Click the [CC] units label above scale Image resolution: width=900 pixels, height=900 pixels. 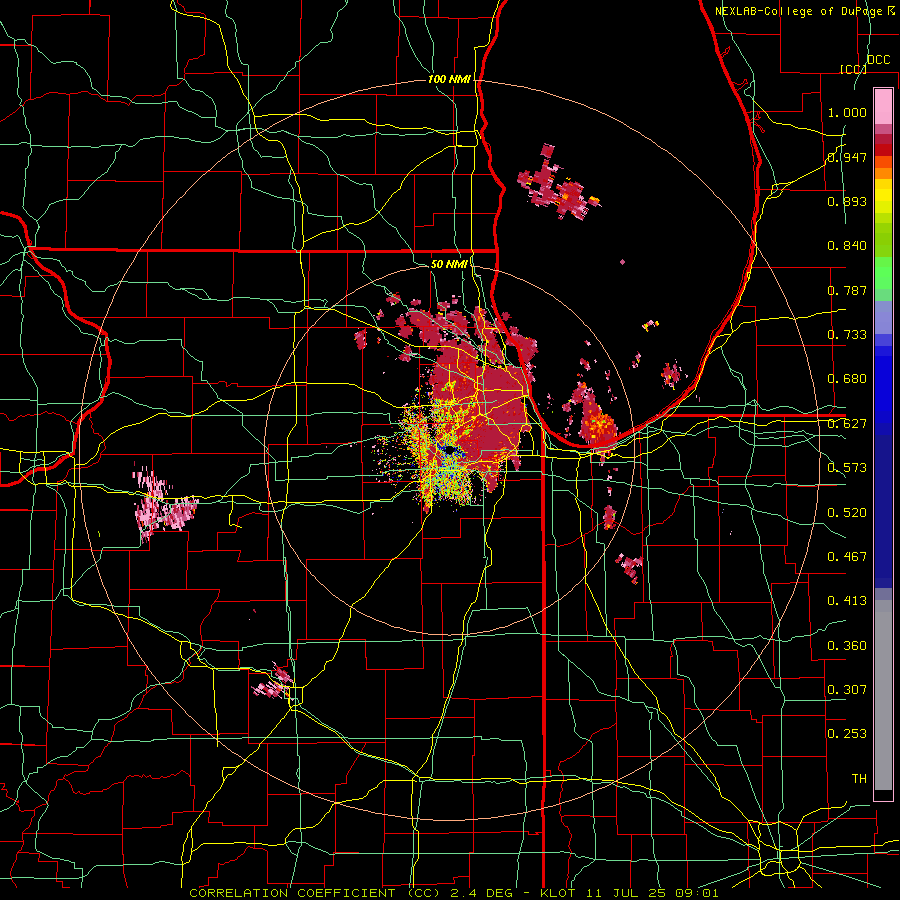(853, 69)
